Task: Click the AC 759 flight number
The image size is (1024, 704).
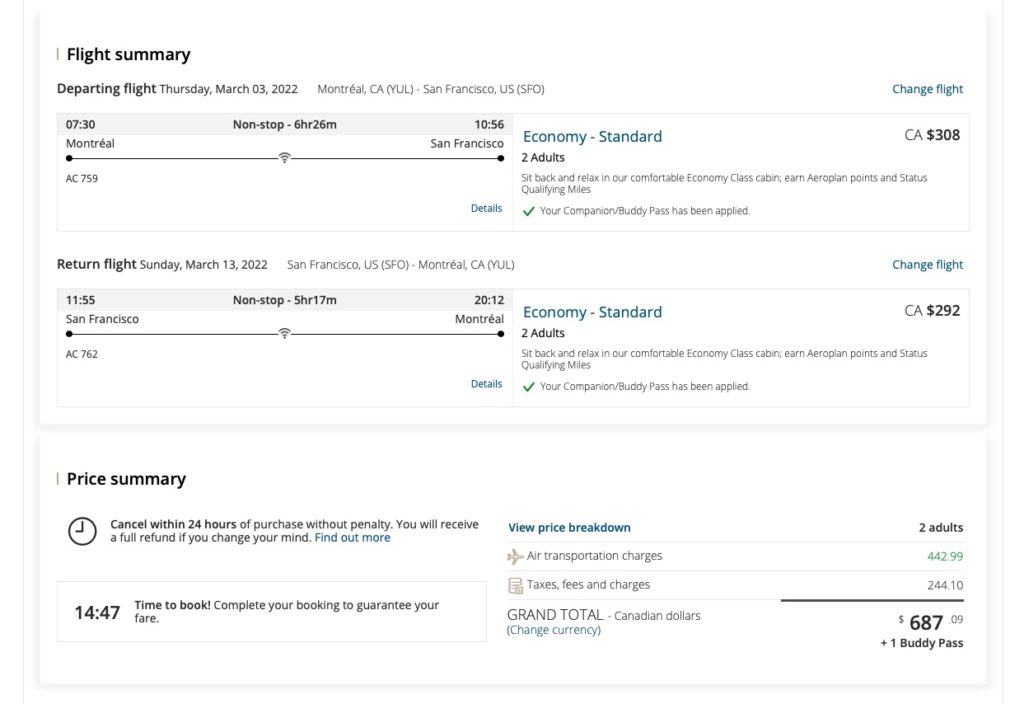Action: 82,179
